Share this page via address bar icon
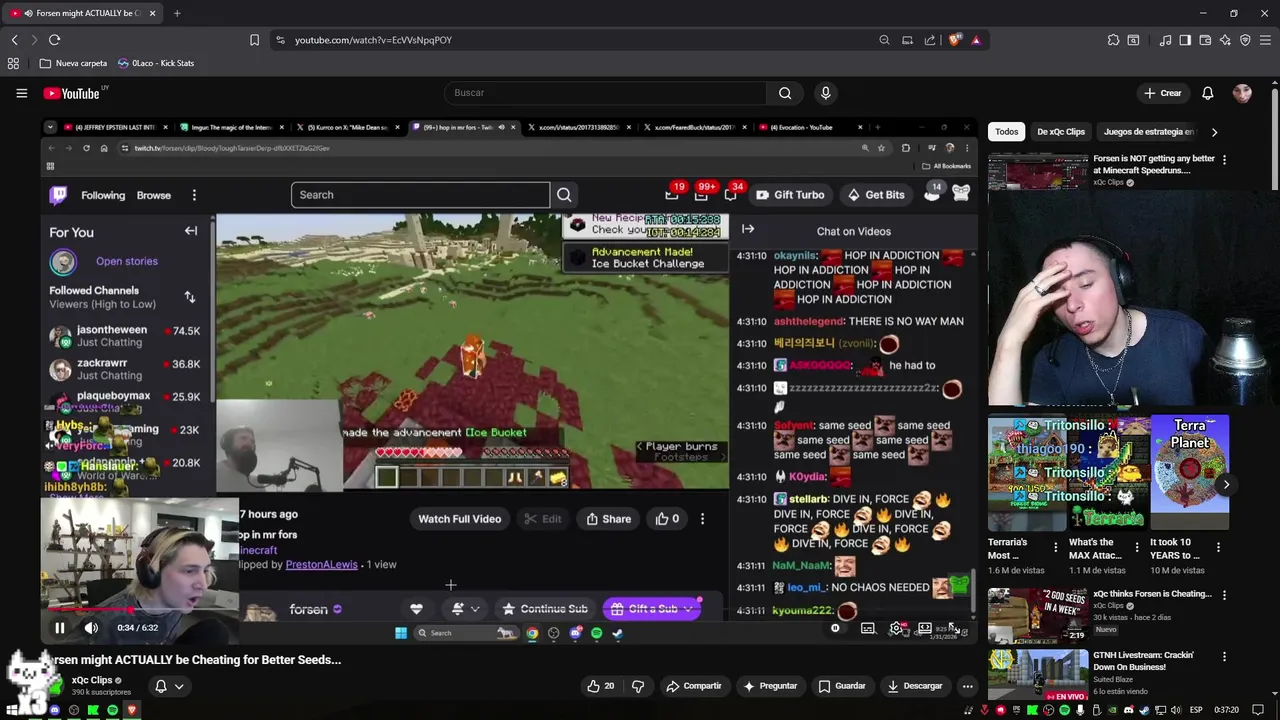The height and width of the screenshot is (720, 1280). pyautogui.click(x=930, y=40)
